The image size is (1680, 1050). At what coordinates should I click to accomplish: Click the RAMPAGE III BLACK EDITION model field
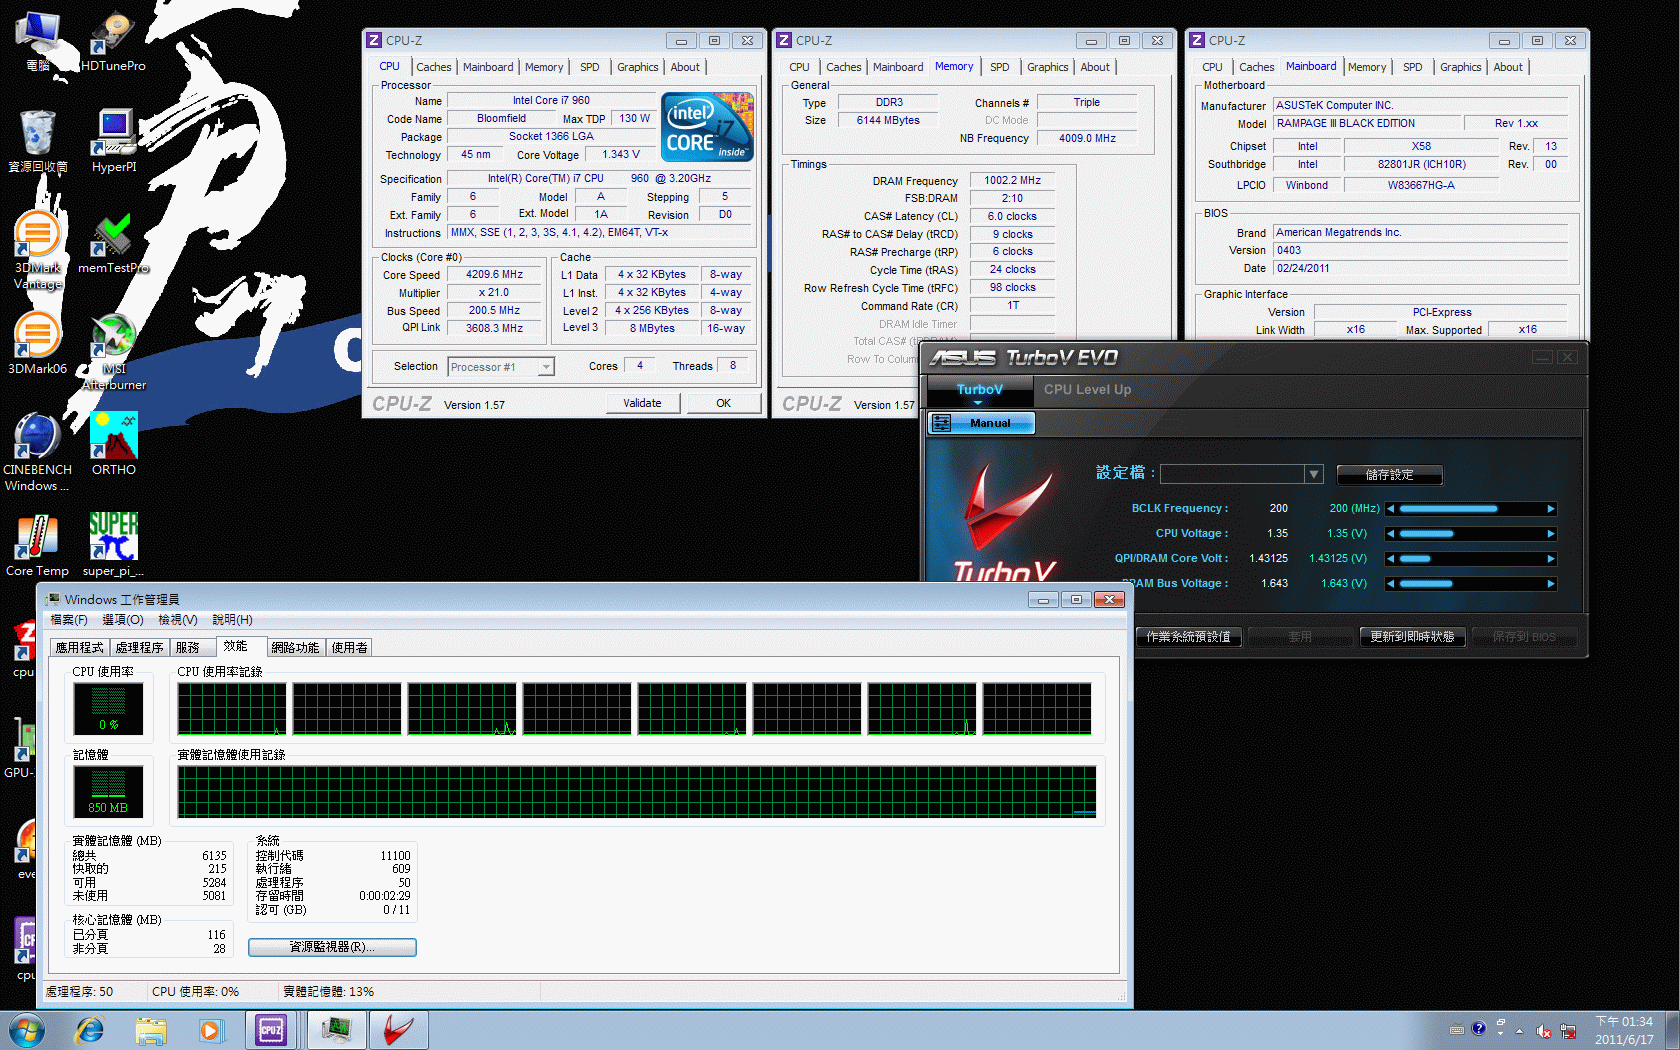pos(1365,124)
